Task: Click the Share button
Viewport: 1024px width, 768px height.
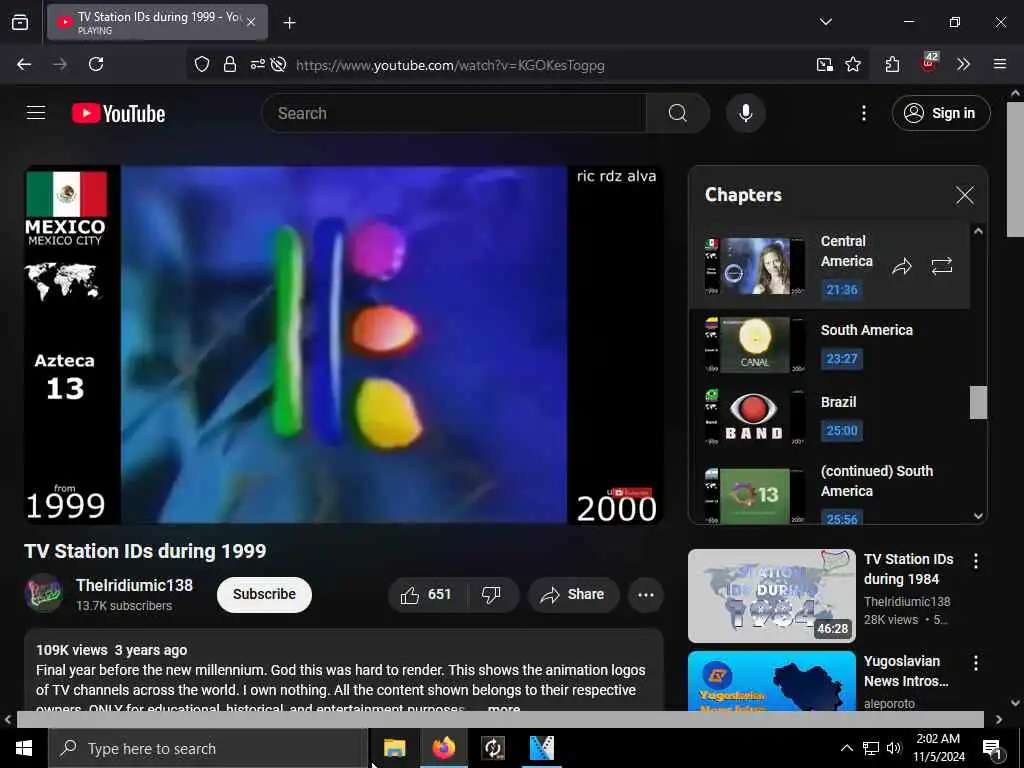Action: (573, 594)
